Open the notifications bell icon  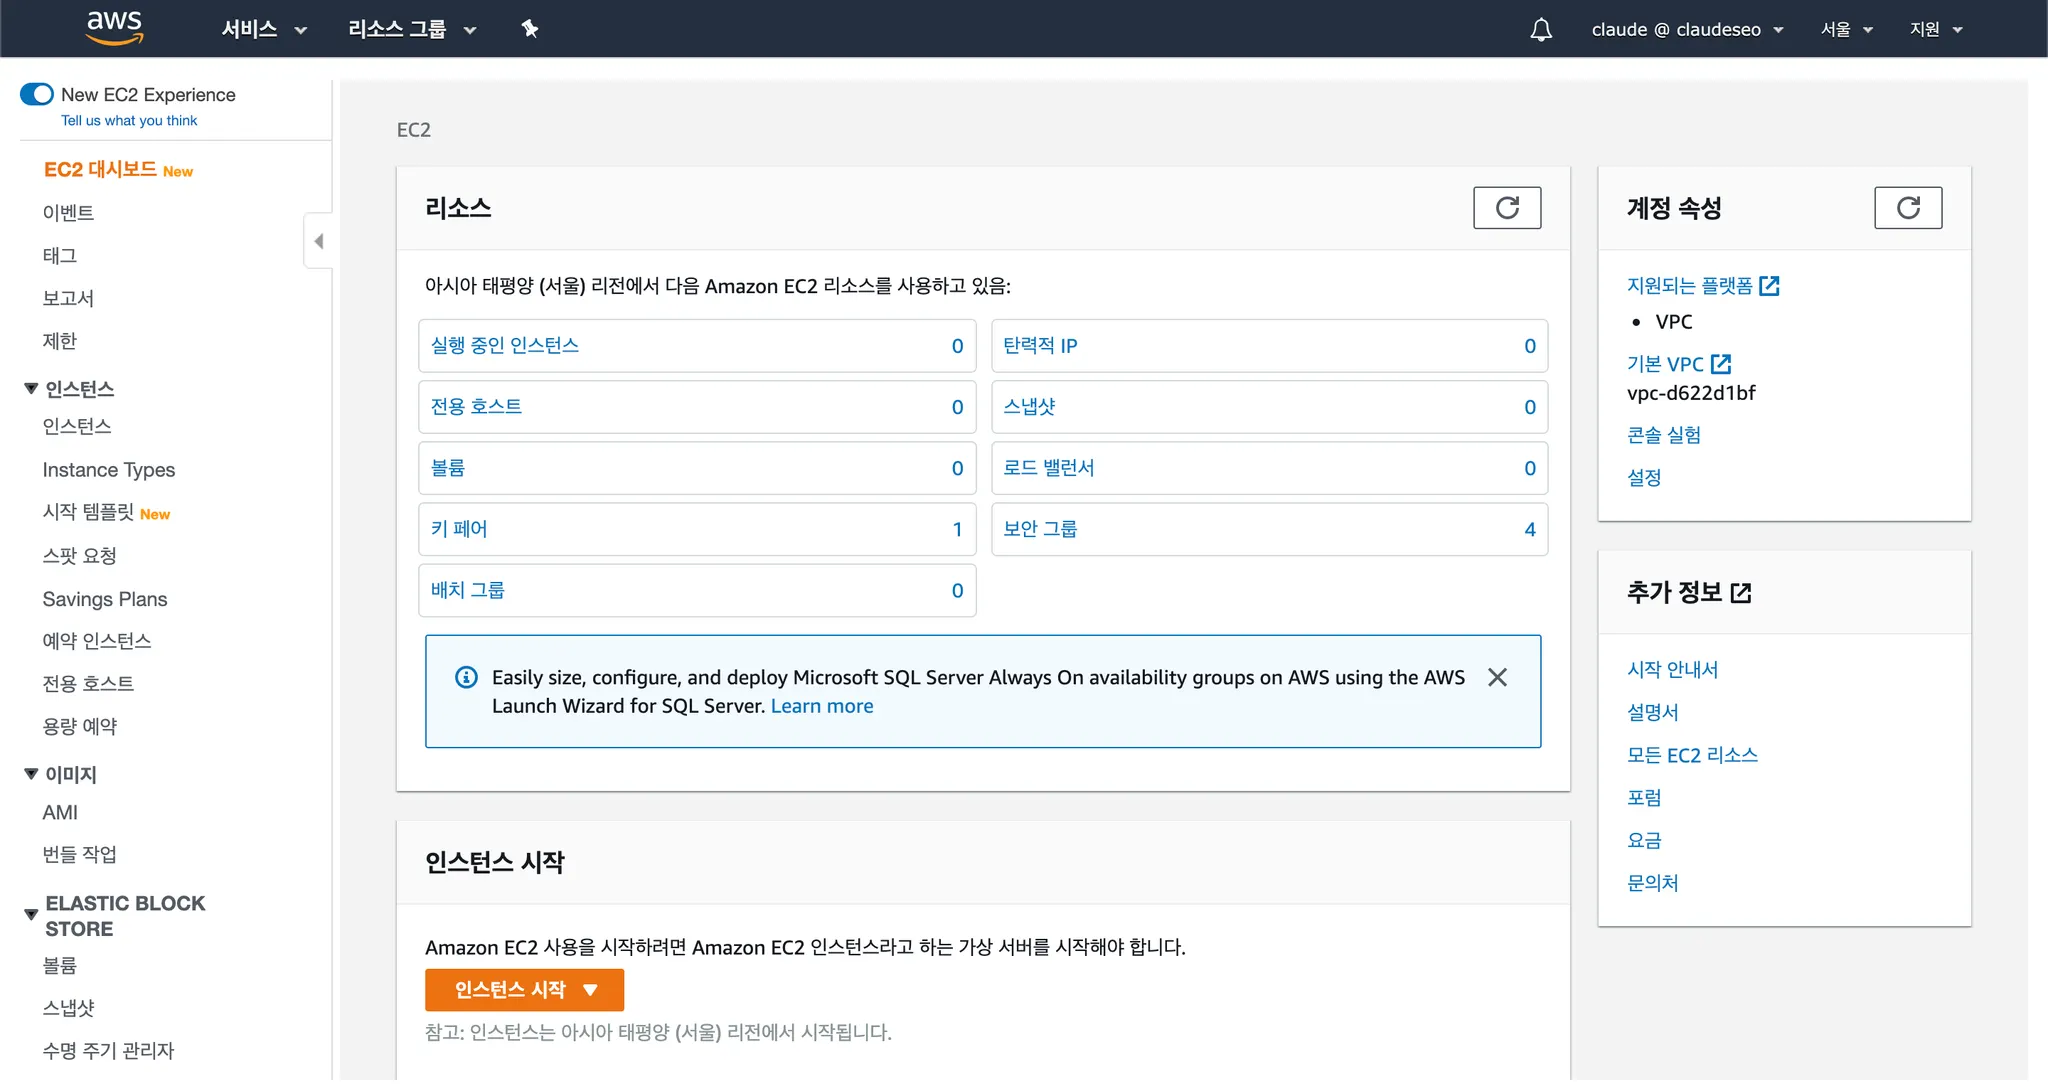pos(1541,29)
